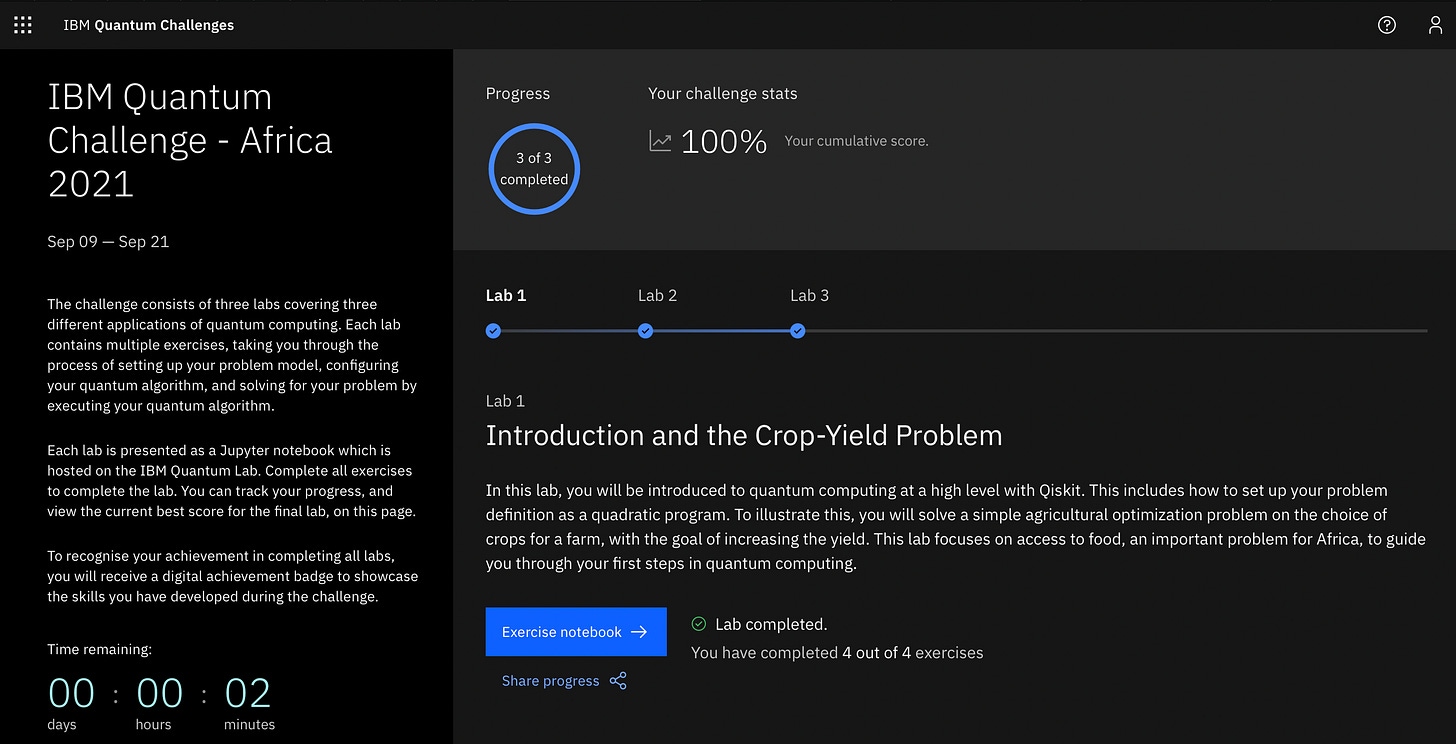Open the app switcher grid icon
This screenshot has height=744, width=1456.
click(22, 25)
